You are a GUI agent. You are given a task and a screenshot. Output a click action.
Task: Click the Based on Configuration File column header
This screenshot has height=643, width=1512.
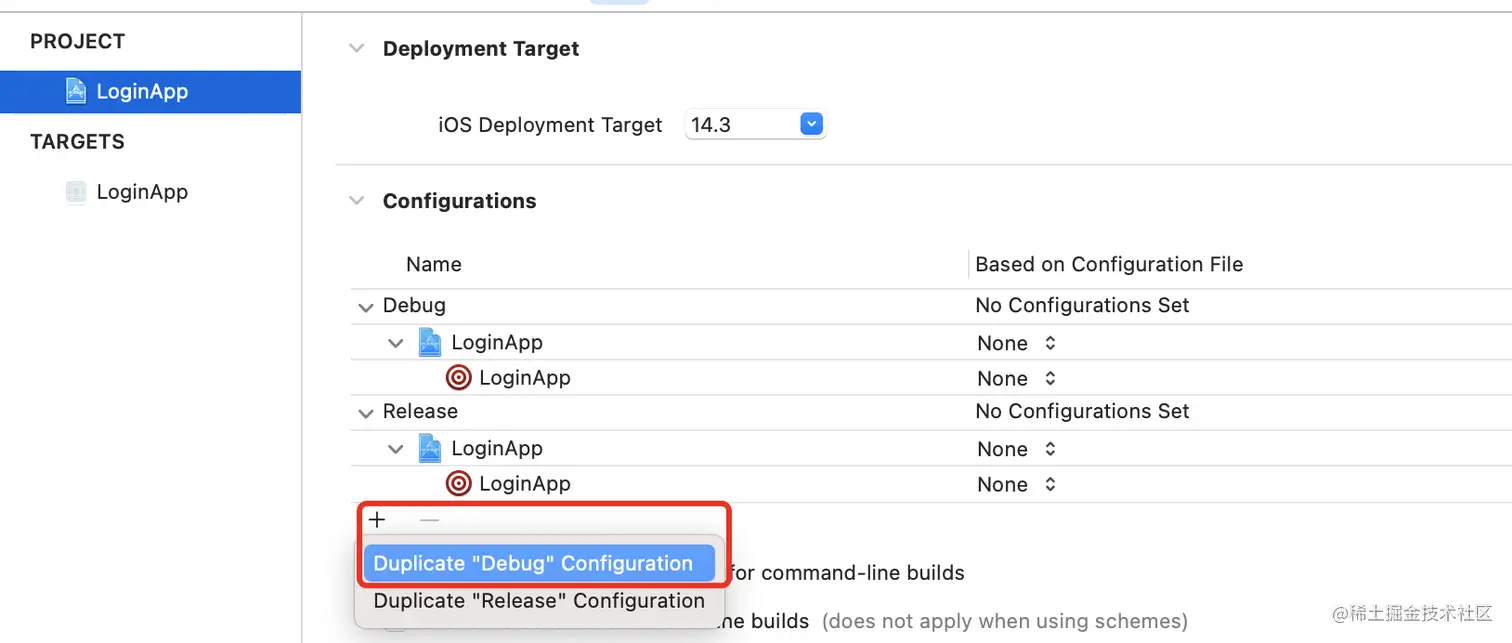pyautogui.click(x=1109, y=265)
